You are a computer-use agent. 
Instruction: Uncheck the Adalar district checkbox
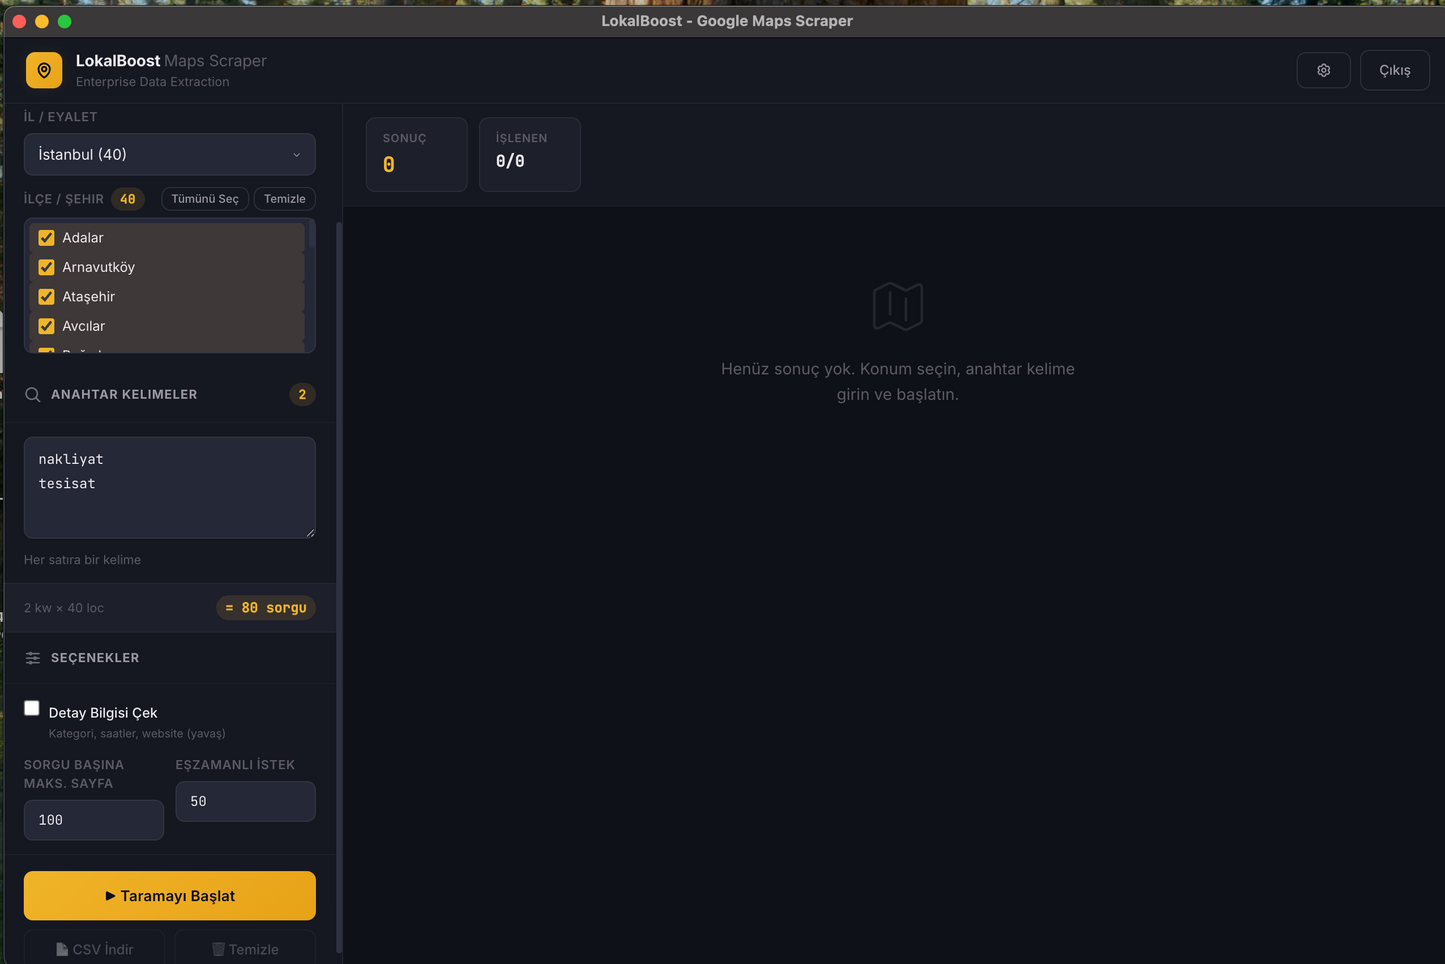pos(46,238)
